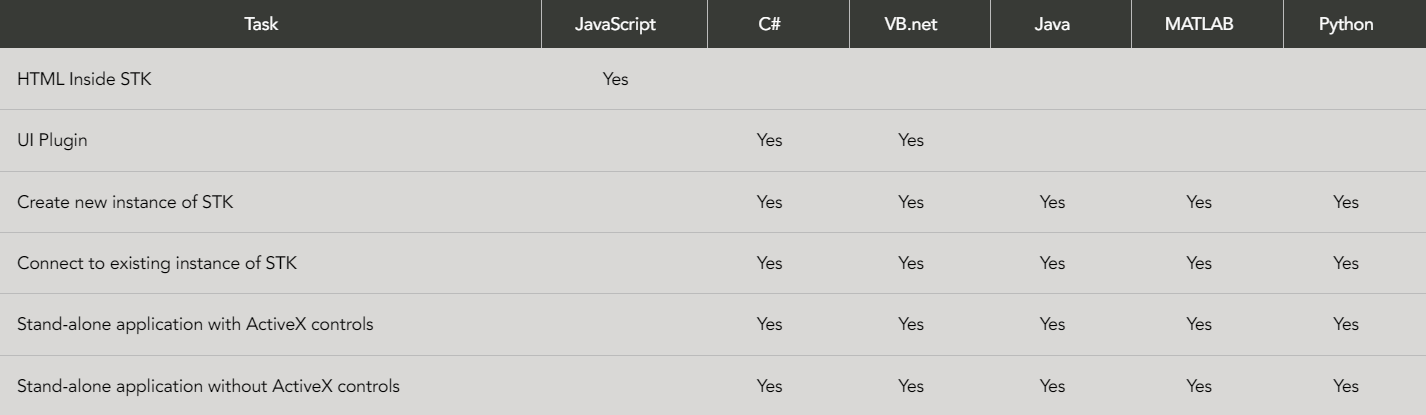
Task: Select the HTML Inside STK row label
Action: [x=85, y=79]
